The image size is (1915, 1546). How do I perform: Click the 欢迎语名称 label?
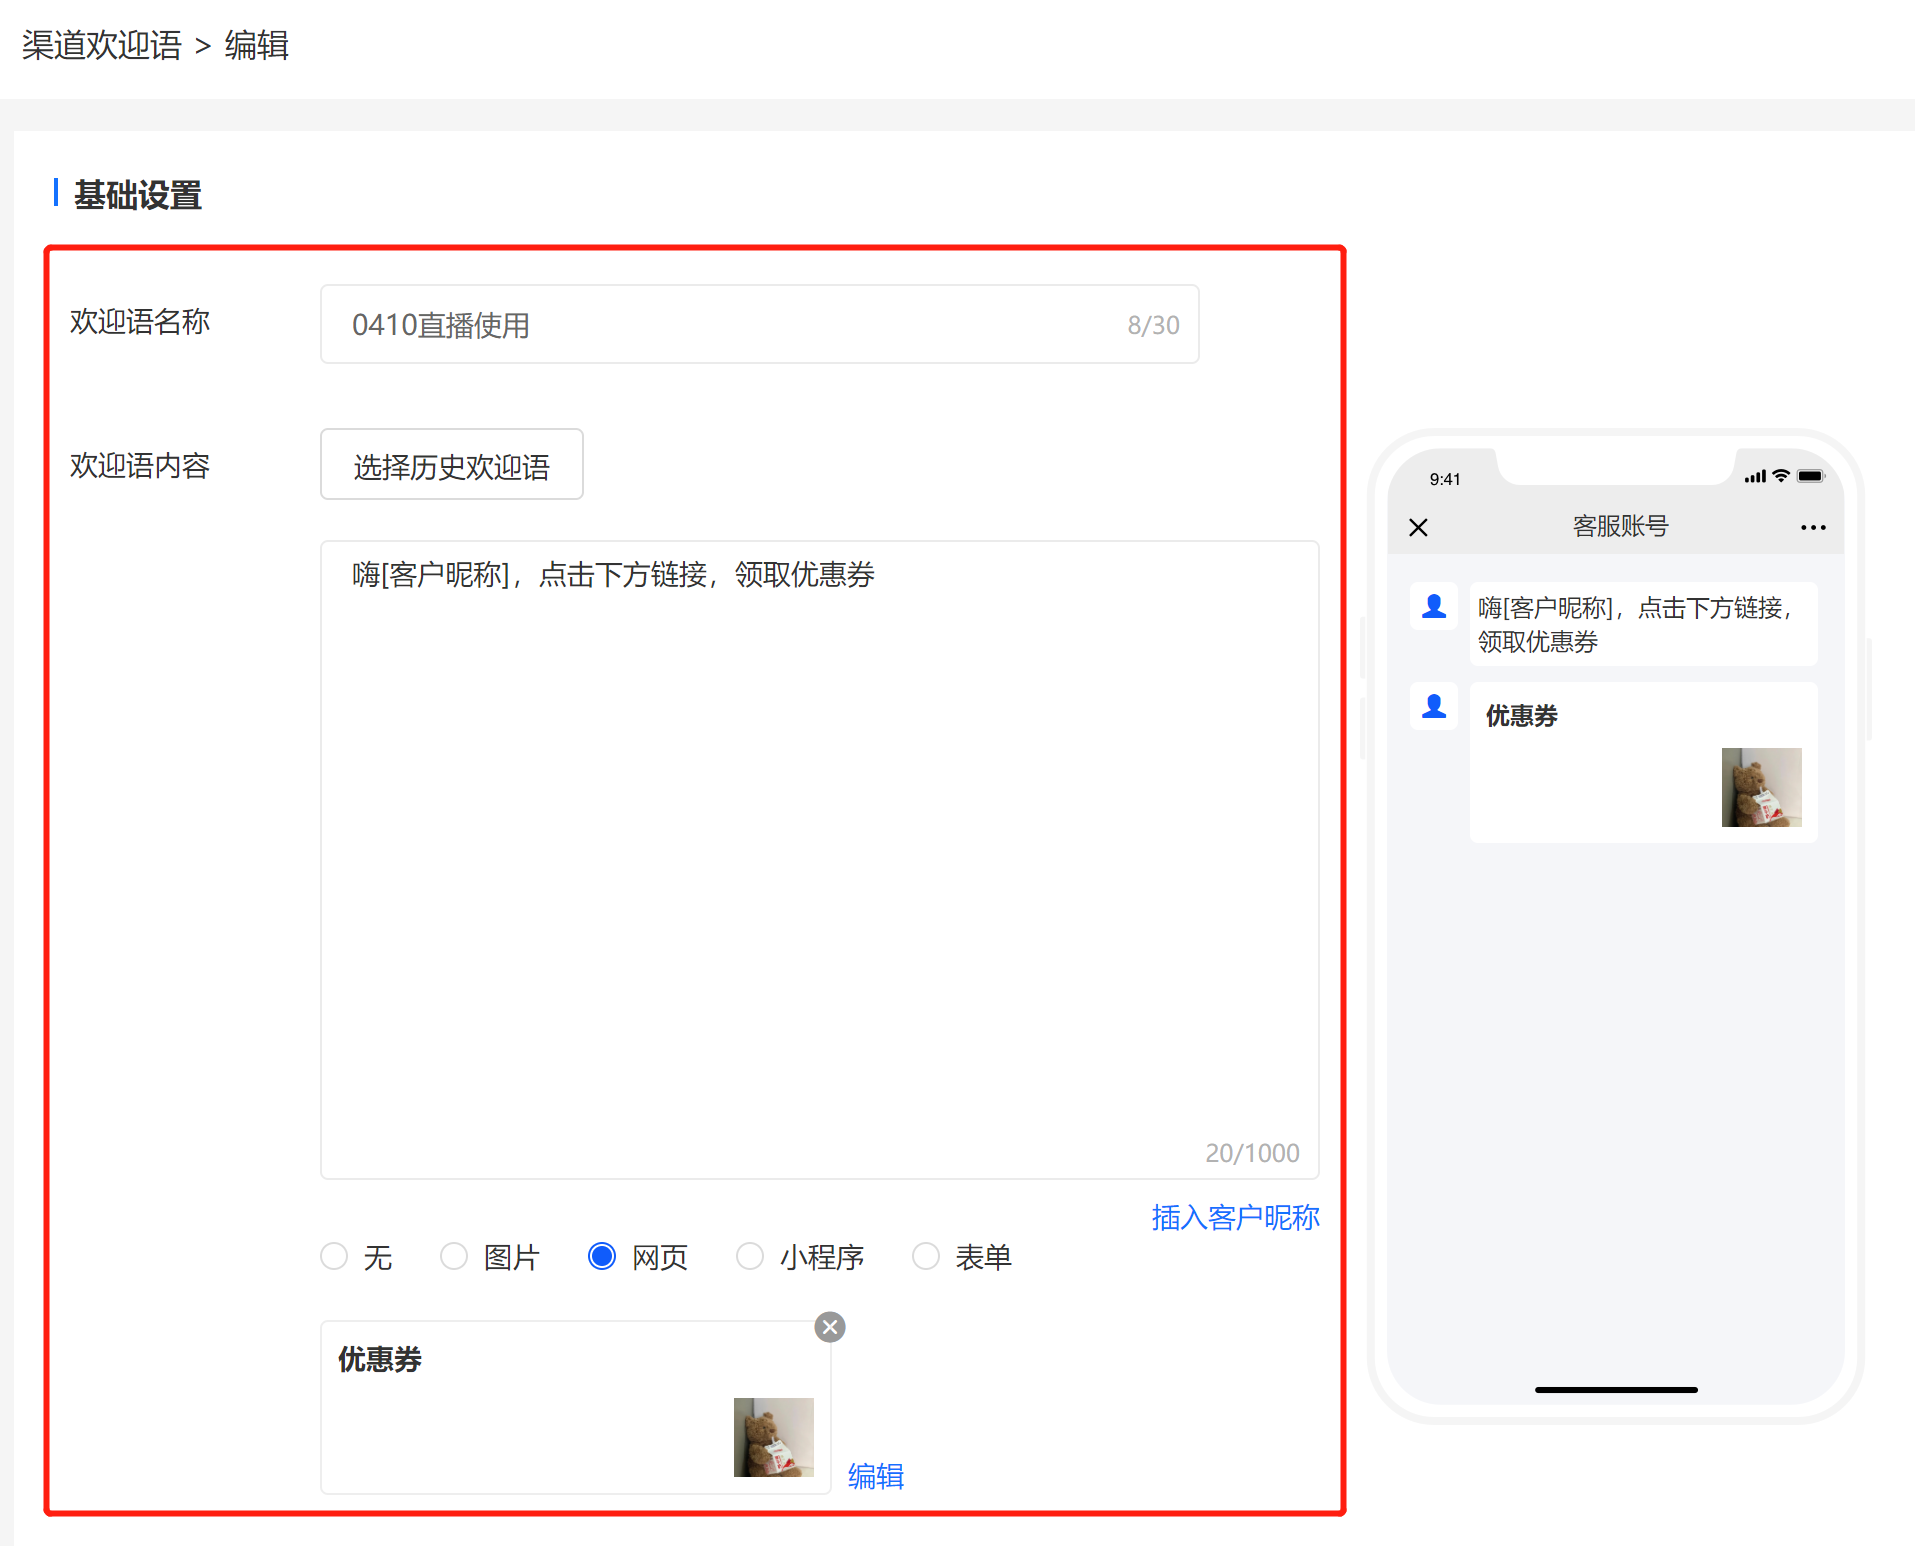click(140, 322)
